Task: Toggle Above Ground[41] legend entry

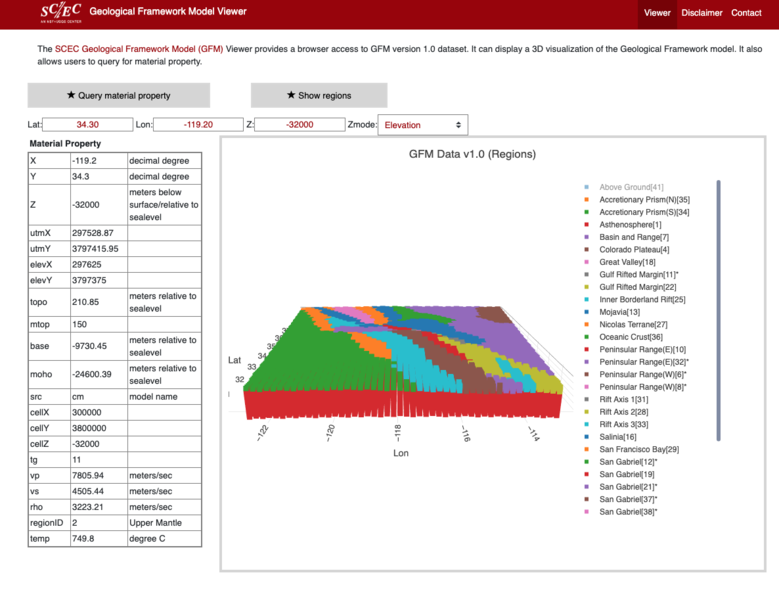Action: 624,187
